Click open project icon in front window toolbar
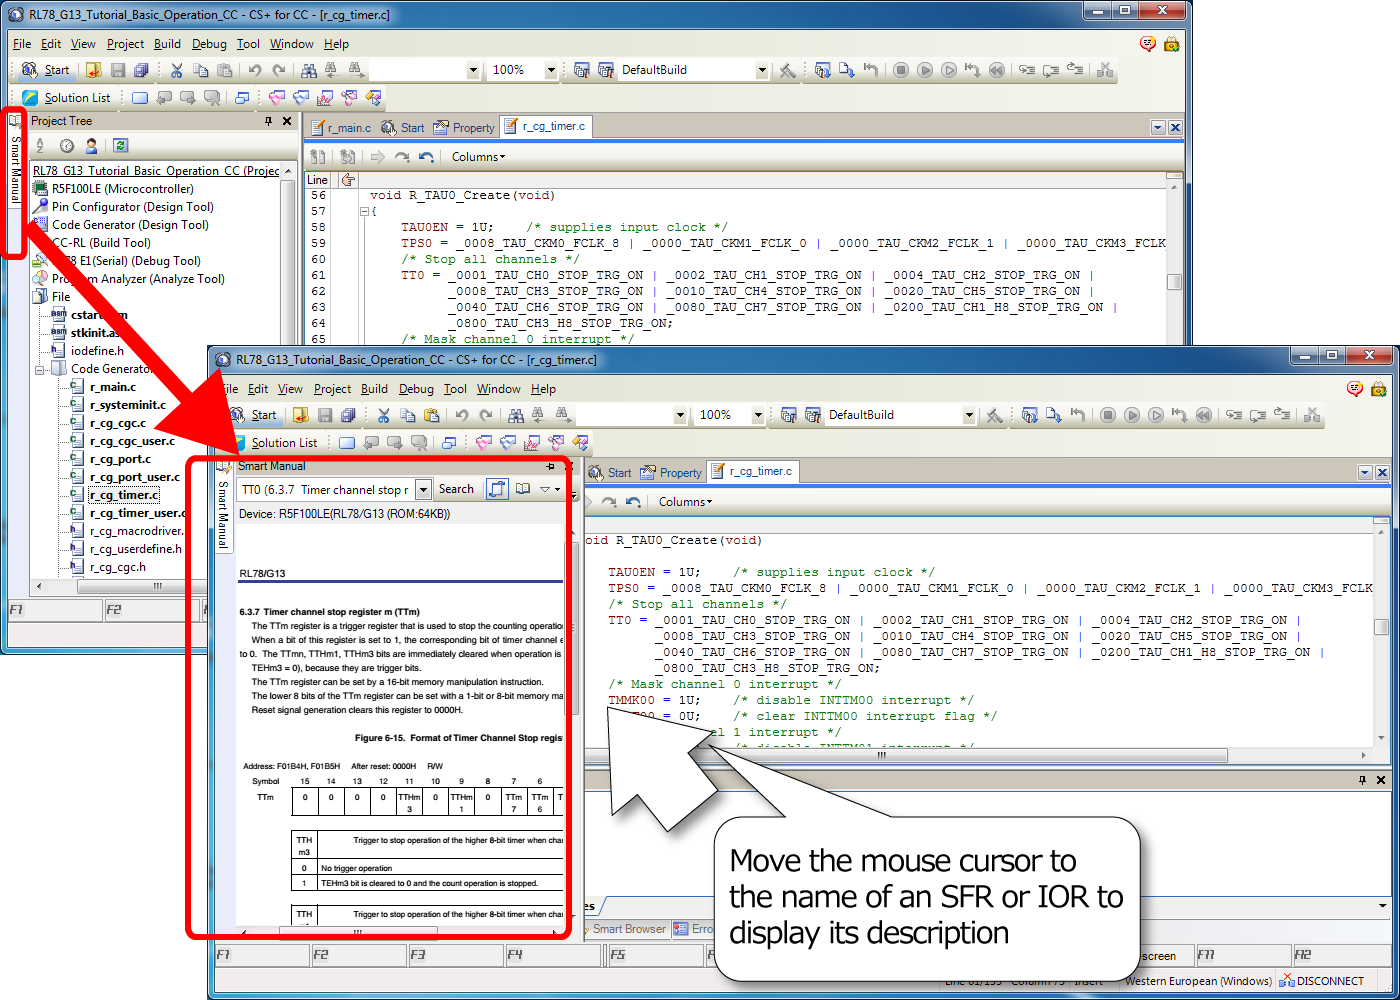The width and height of the screenshot is (1400, 1000). [x=300, y=415]
